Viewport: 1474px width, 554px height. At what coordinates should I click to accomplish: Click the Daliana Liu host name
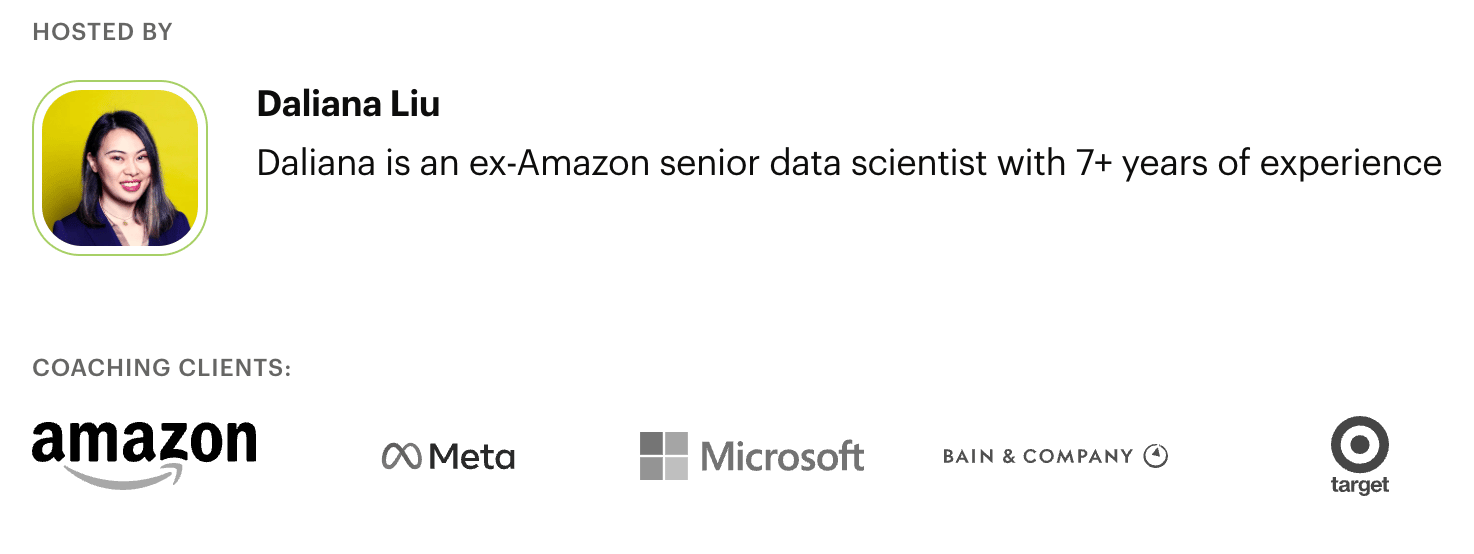(348, 104)
